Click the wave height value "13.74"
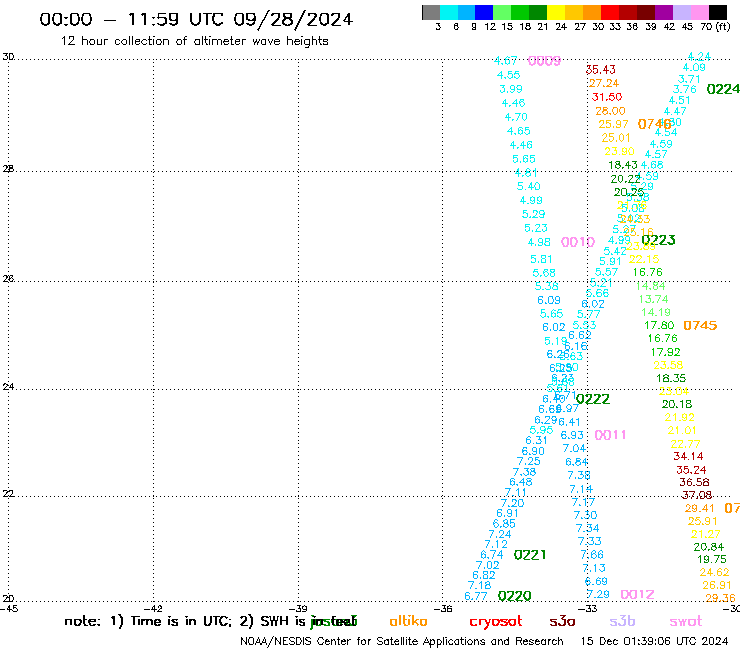The width and height of the screenshot is (740, 650). click(x=653, y=299)
